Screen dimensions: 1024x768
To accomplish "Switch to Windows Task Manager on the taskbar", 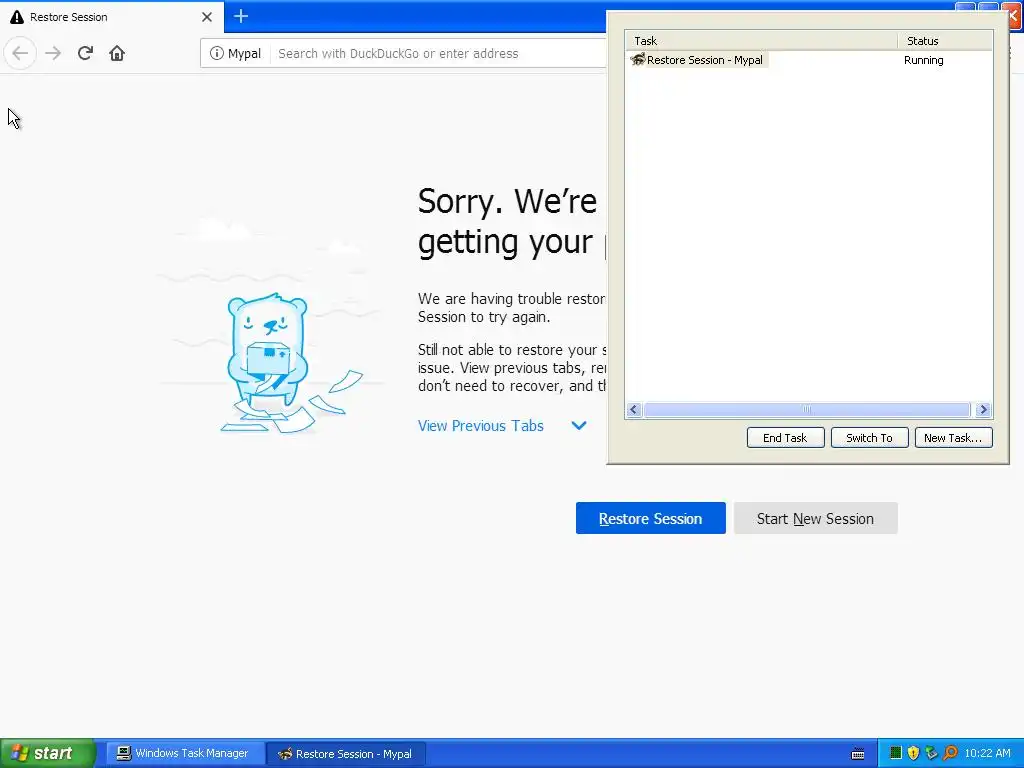I will click(x=183, y=754).
